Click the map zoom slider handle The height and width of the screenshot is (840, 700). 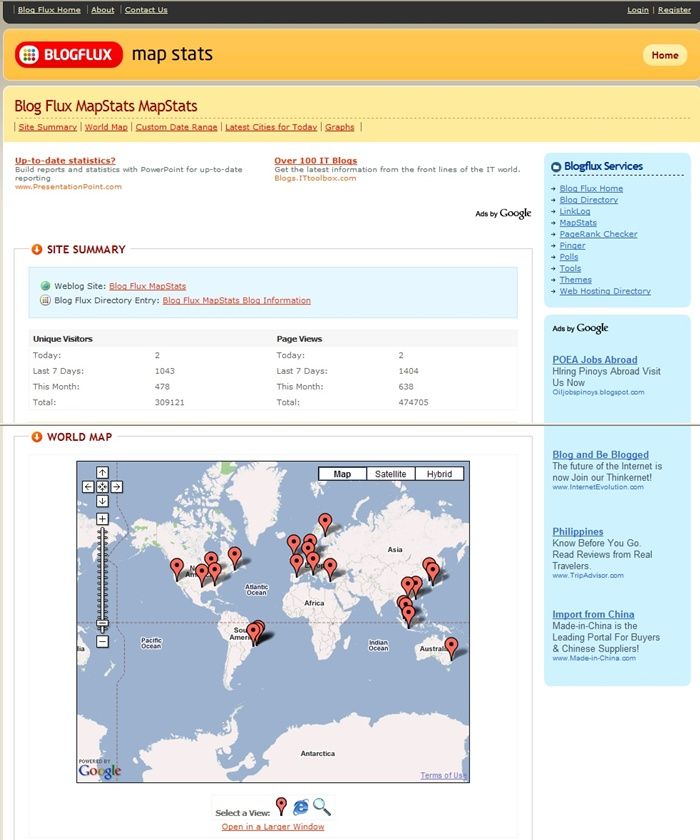pyautogui.click(x=102, y=623)
